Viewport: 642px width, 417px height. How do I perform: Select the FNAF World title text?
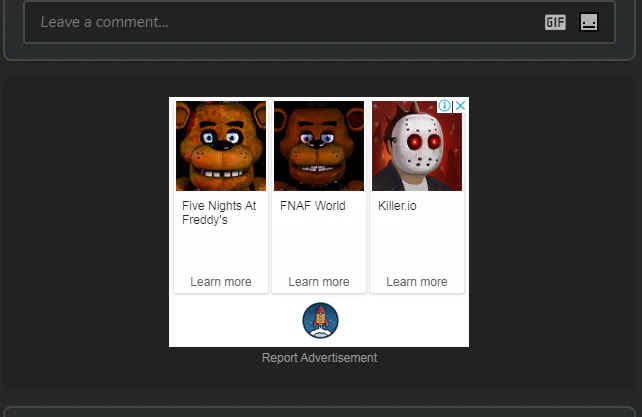tap(313, 206)
